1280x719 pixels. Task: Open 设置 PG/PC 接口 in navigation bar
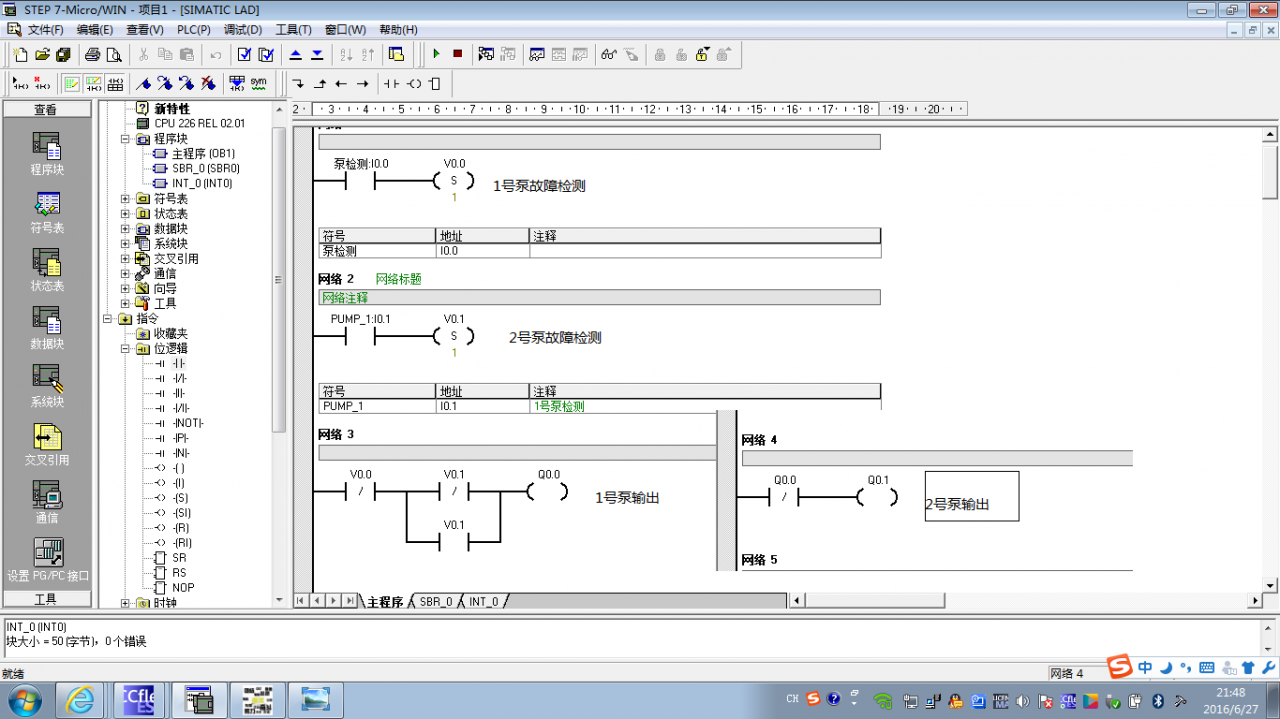click(47, 559)
